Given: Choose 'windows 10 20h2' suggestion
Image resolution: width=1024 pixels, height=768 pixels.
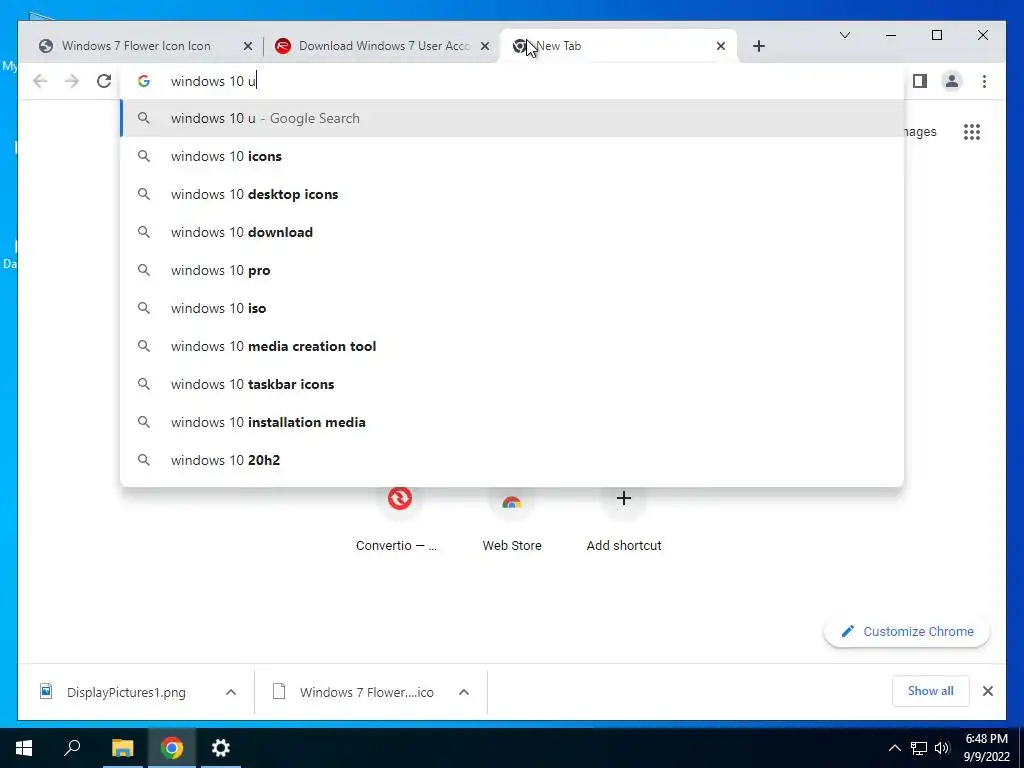Looking at the screenshot, I should pyautogui.click(x=513, y=460).
